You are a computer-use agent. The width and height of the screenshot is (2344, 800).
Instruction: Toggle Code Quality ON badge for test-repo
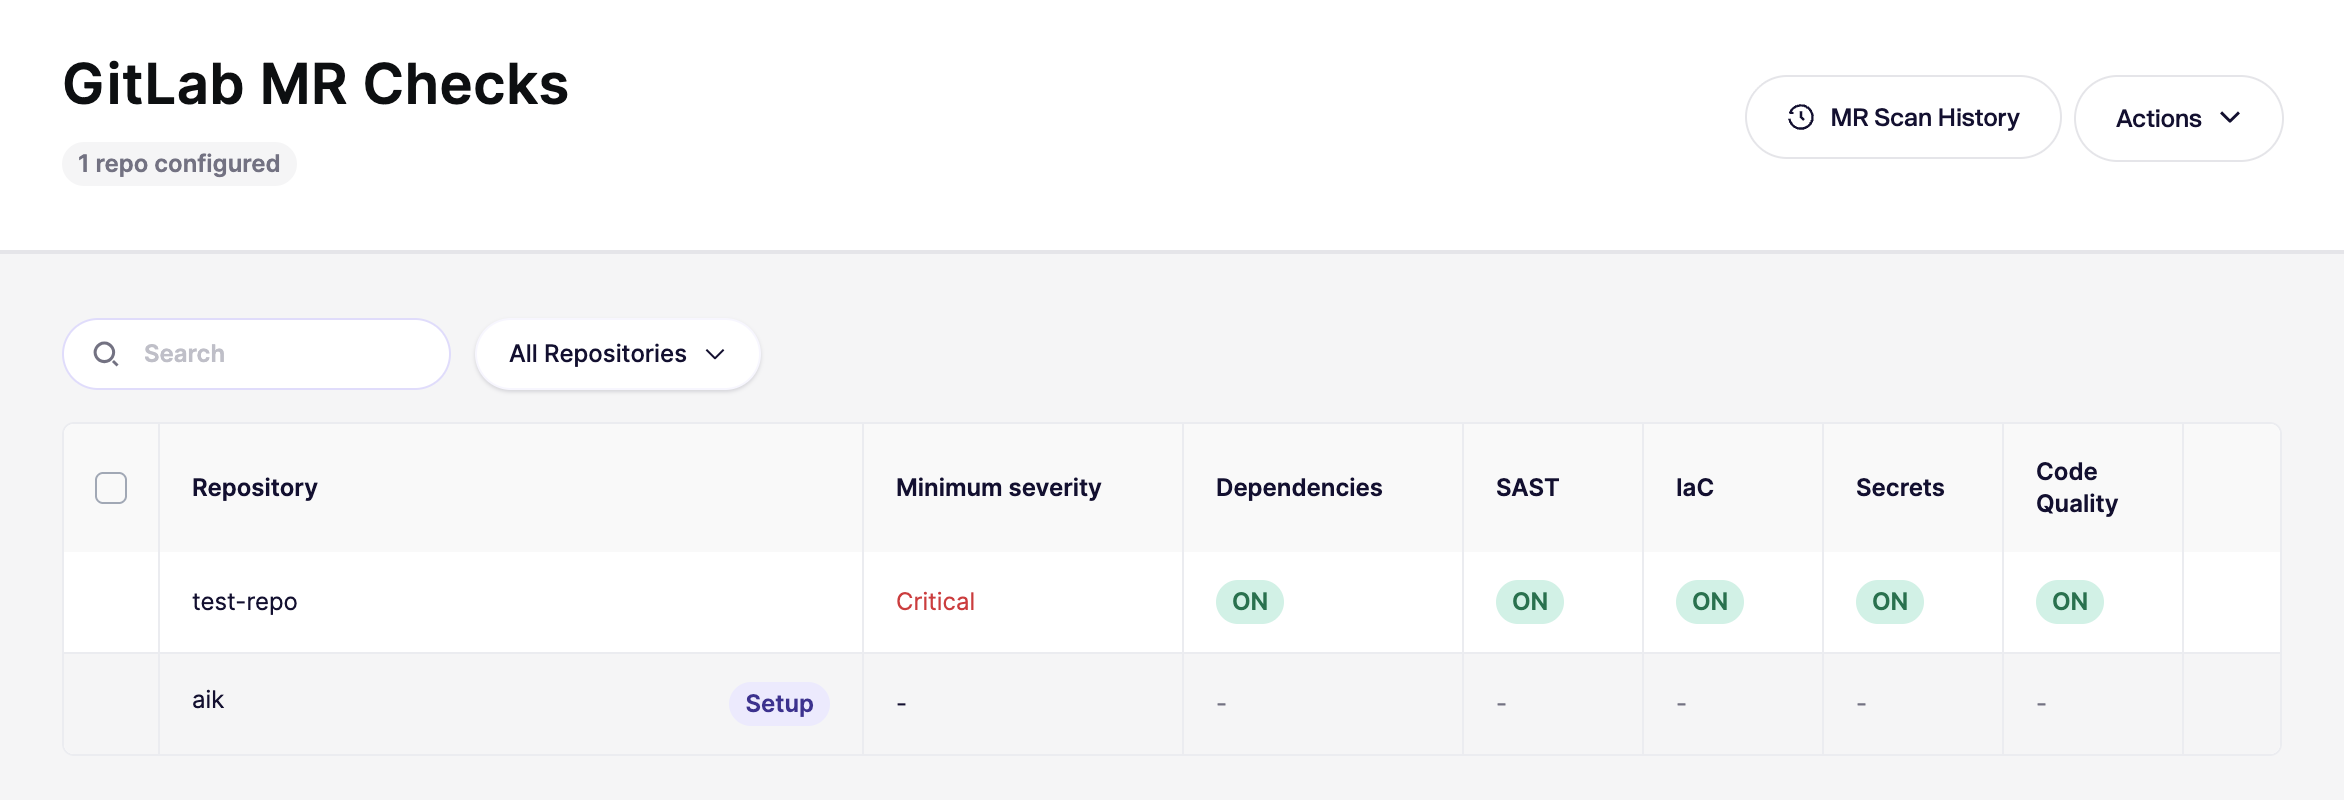(x=2069, y=602)
